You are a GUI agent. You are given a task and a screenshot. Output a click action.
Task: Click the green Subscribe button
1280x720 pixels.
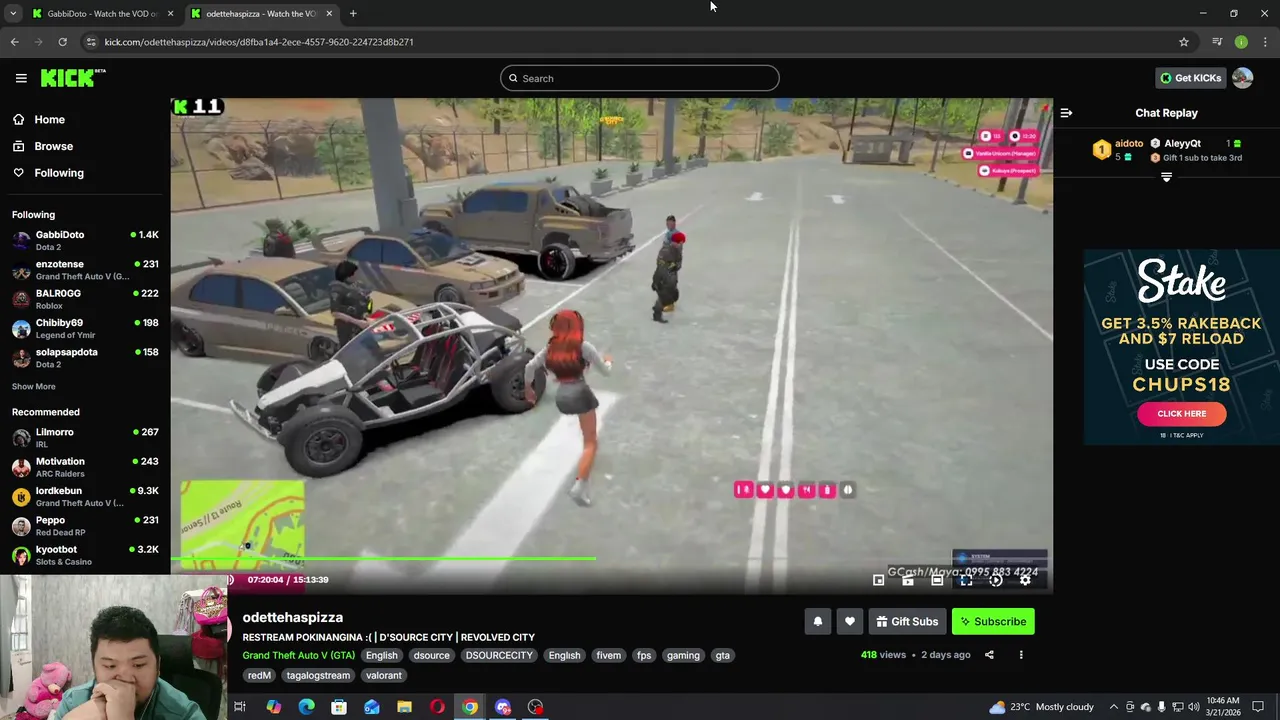click(993, 622)
